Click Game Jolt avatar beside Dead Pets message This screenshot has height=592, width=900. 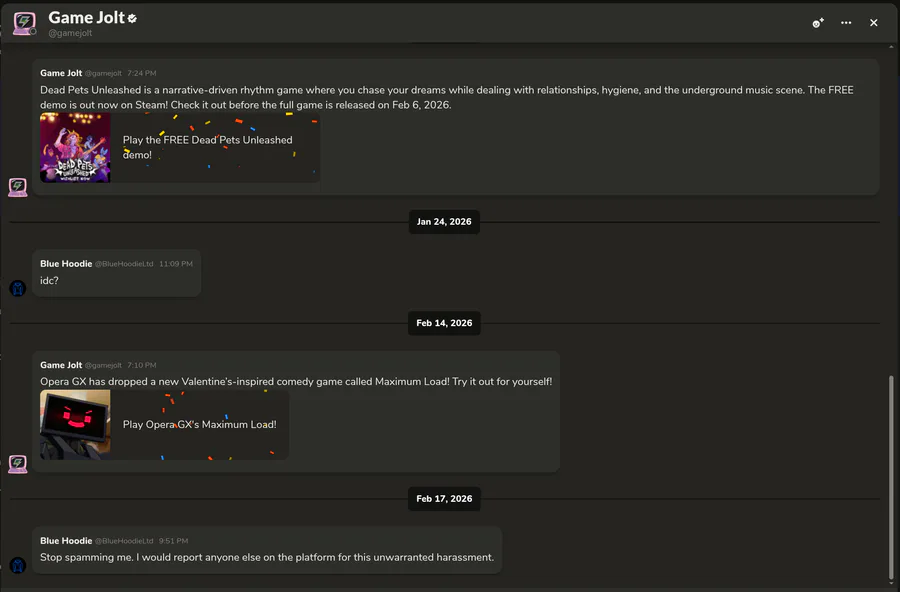tap(18, 187)
